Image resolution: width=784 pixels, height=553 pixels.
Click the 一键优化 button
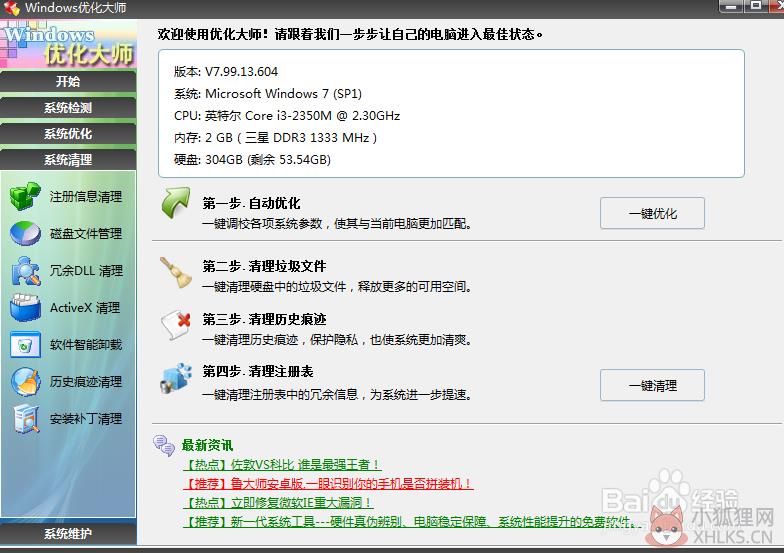652,214
